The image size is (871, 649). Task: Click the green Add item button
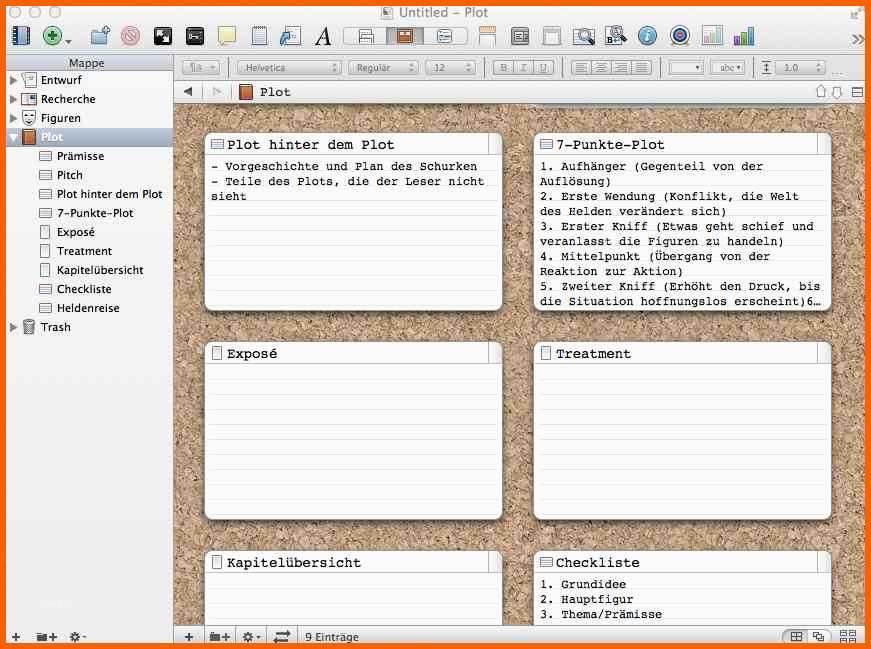point(52,37)
